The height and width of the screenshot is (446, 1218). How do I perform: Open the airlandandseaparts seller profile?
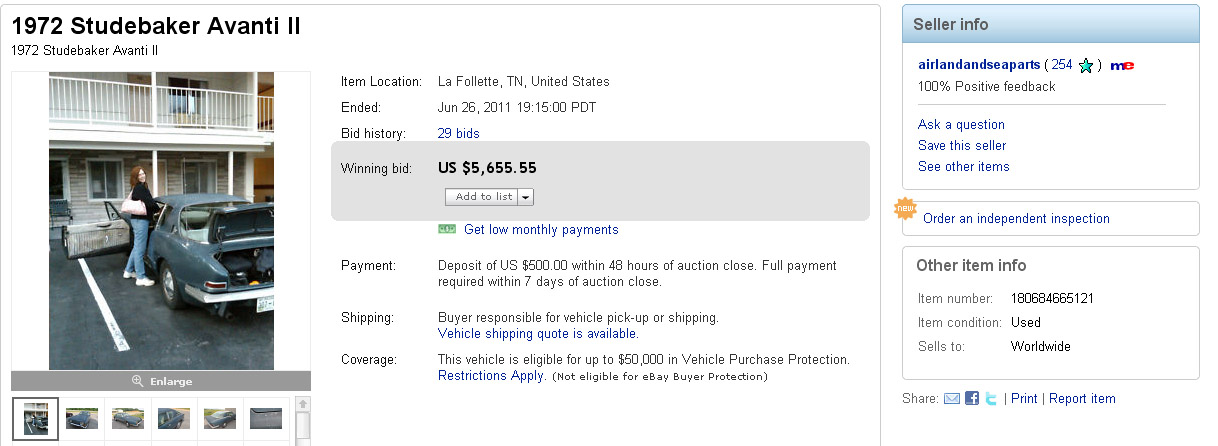point(979,64)
